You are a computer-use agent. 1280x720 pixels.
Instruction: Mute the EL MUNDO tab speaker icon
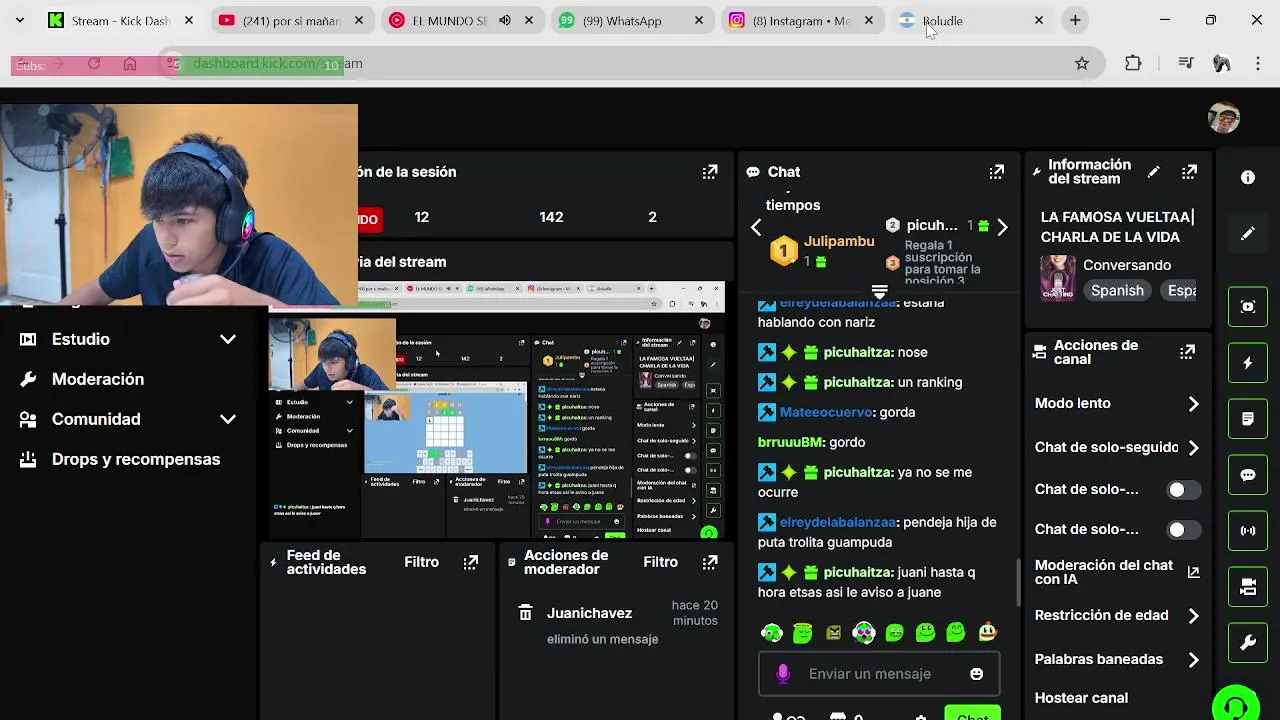pos(505,20)
